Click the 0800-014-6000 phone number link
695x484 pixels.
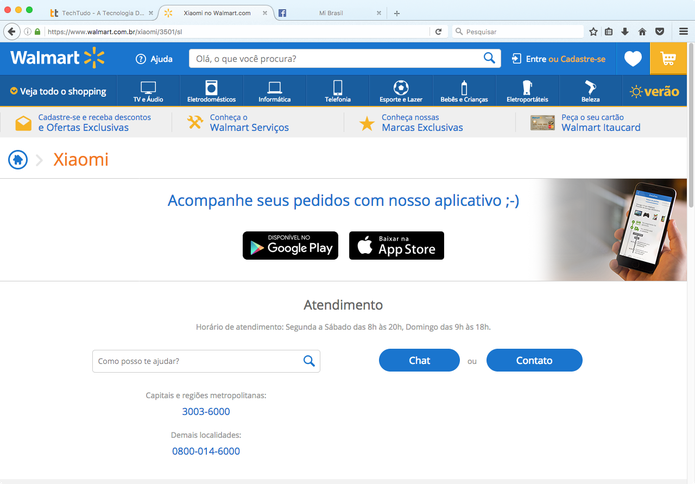(x=206, y=451)
